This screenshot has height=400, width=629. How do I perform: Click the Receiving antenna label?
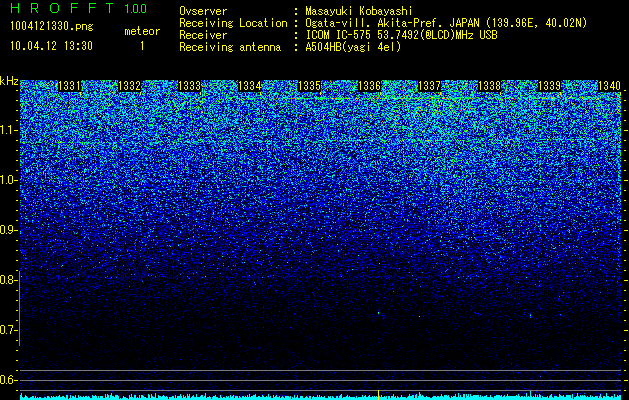[x=230, y=47]
